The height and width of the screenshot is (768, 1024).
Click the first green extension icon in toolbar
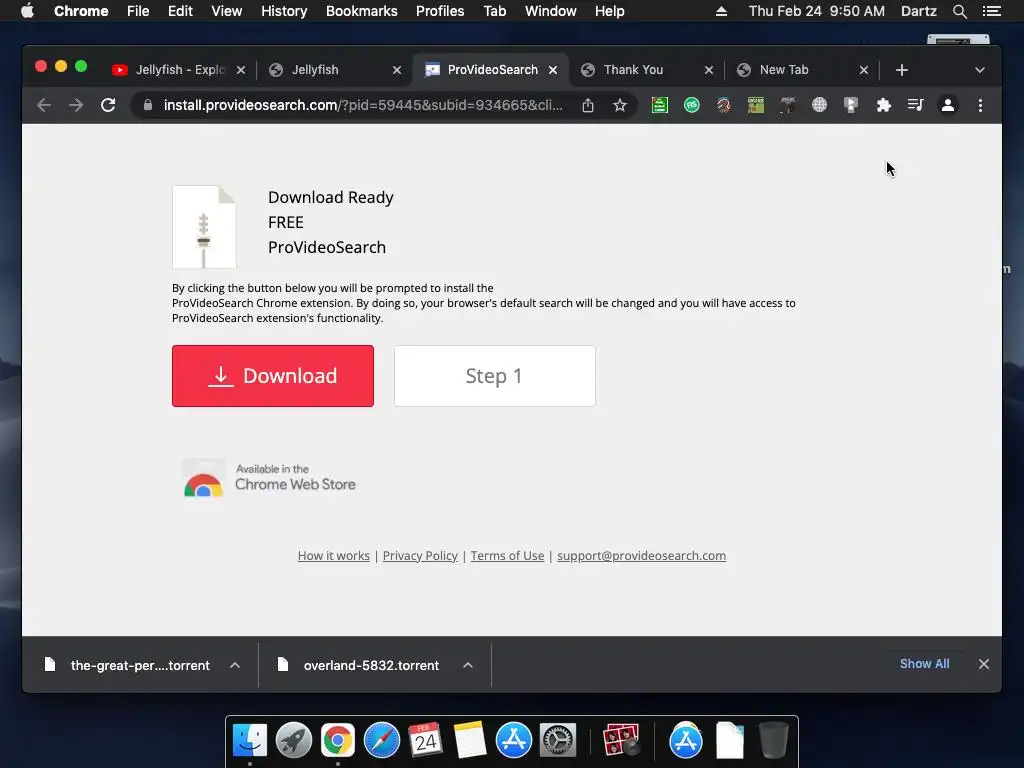[660, 105]
